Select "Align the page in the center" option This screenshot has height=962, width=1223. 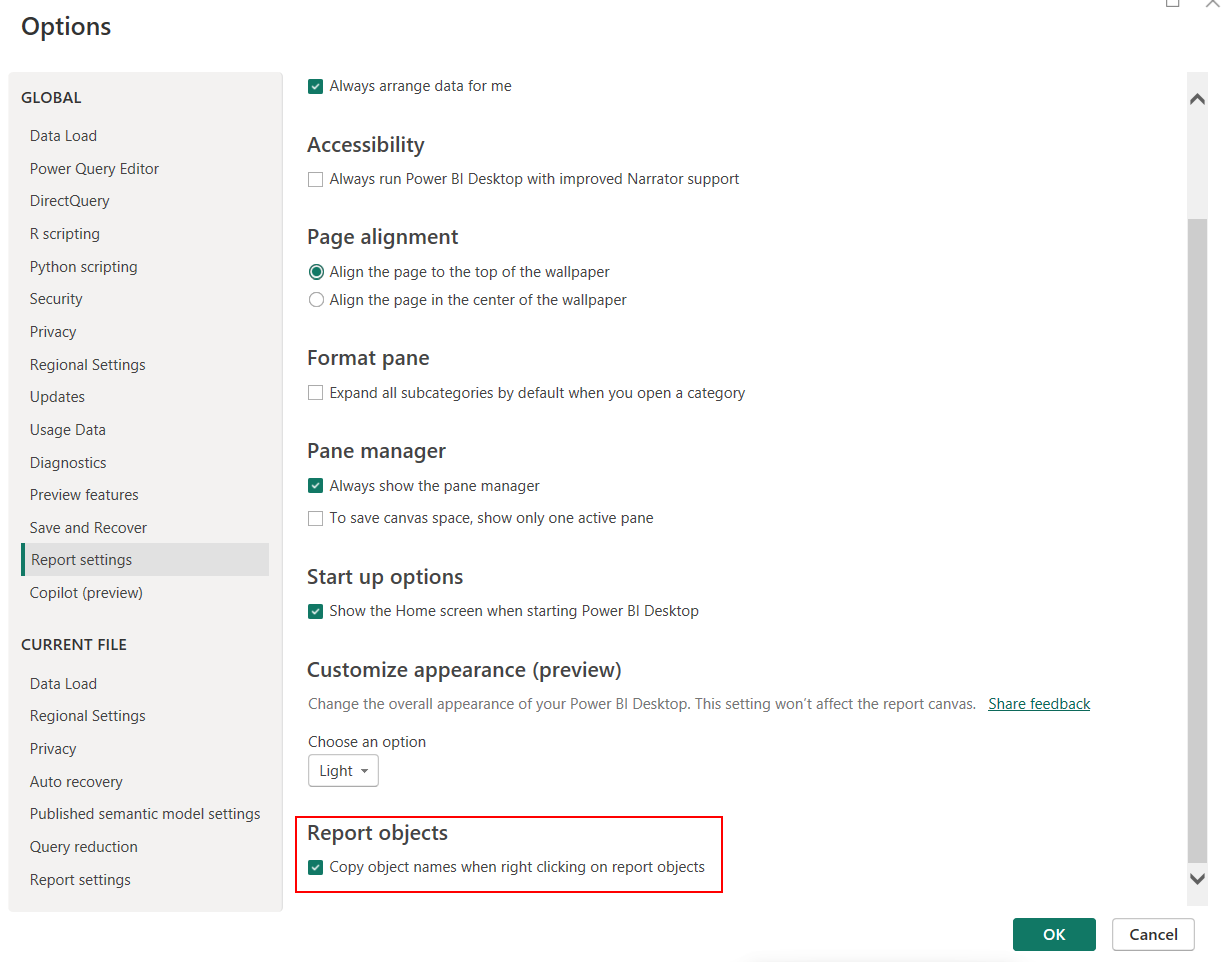coord(316,299)
